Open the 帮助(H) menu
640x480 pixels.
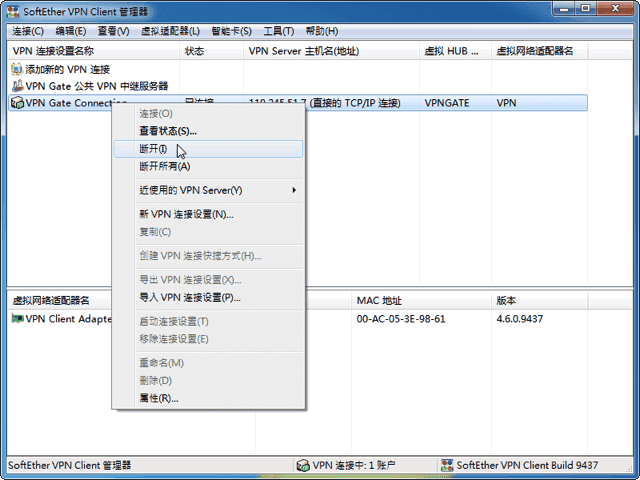322,31
